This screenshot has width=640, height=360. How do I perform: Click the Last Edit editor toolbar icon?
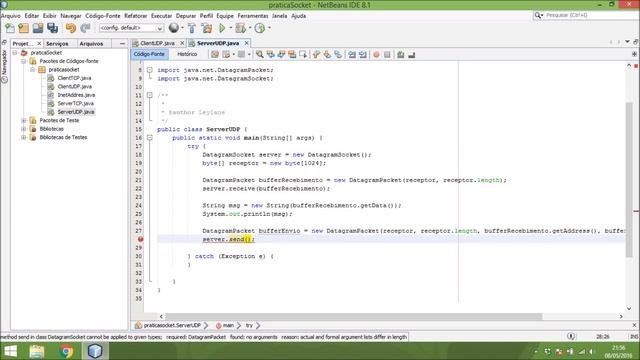pyautogui.click(x=215, y=54)
